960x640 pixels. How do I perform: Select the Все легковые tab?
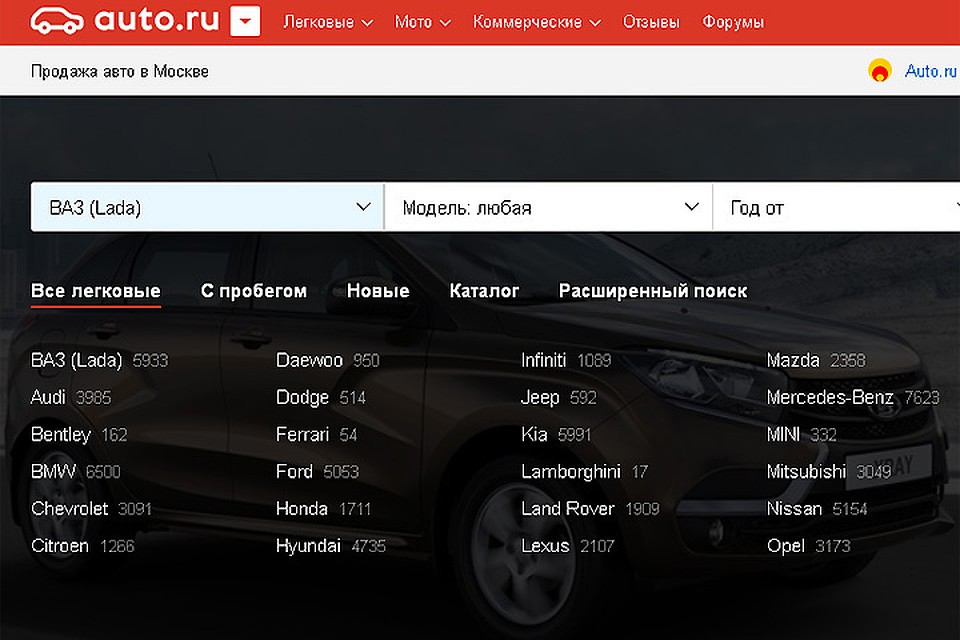click(96, 291)
